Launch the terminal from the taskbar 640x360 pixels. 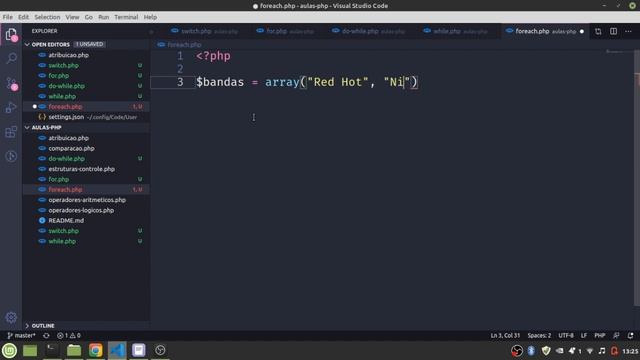[51, 351]
